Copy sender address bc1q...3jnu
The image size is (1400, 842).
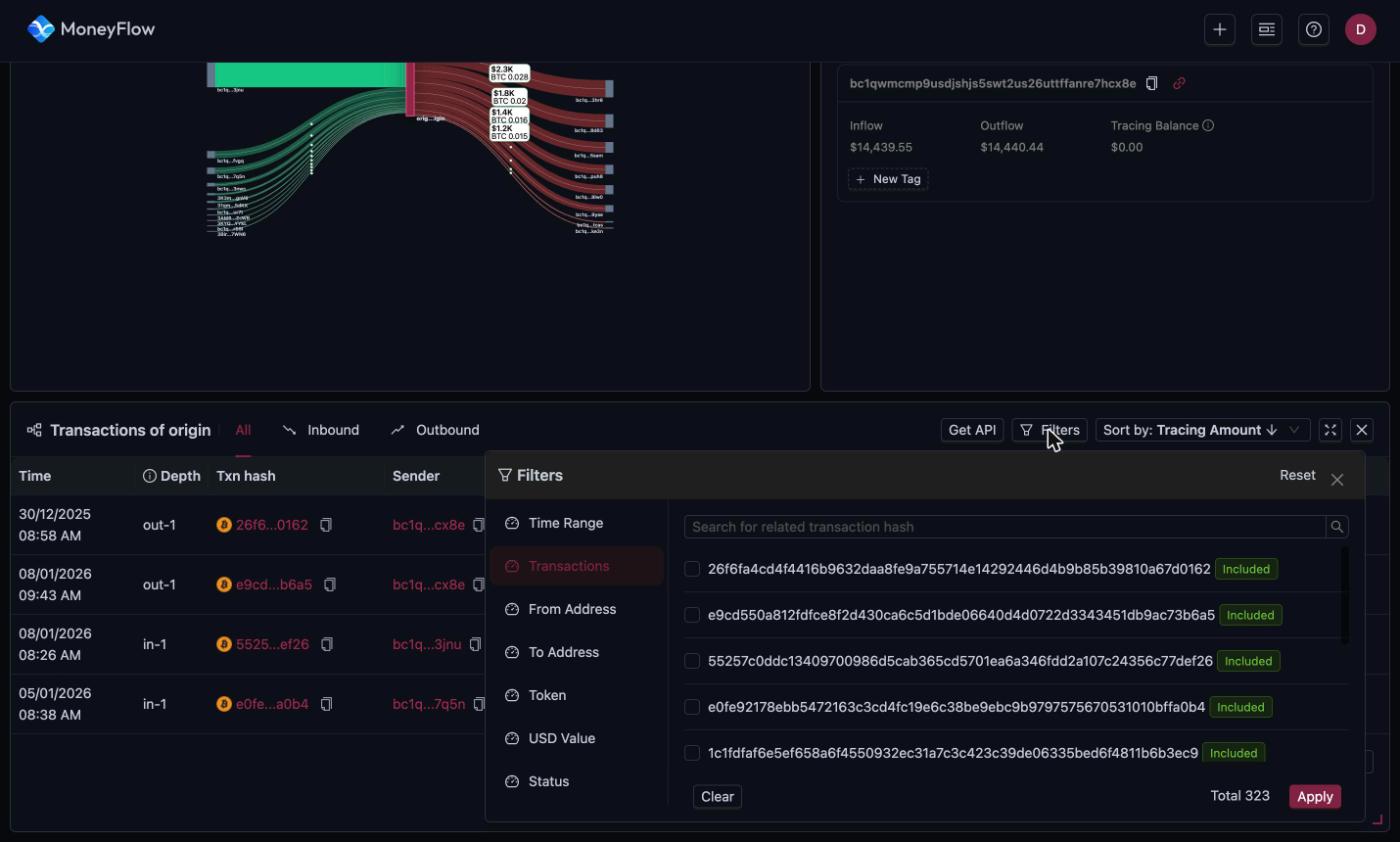[x=476, y=645]
